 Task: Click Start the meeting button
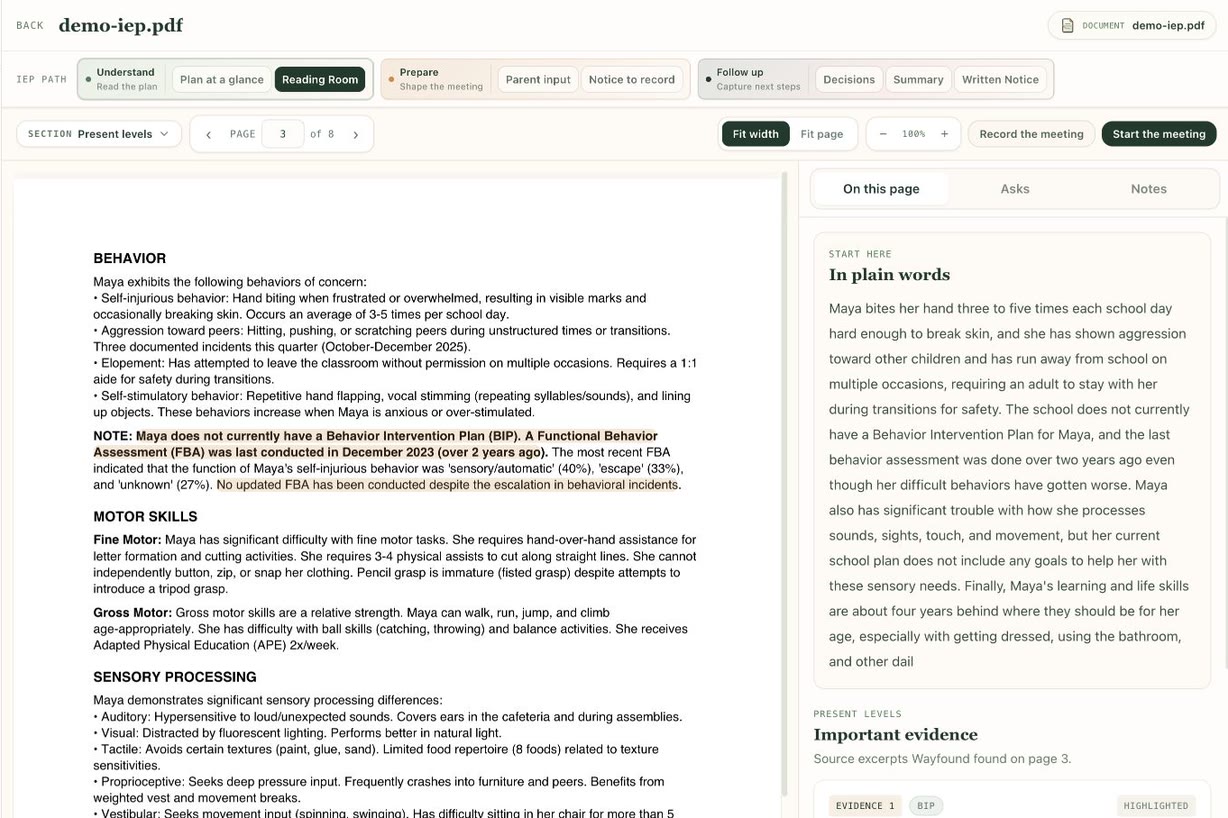(1159, 134)
